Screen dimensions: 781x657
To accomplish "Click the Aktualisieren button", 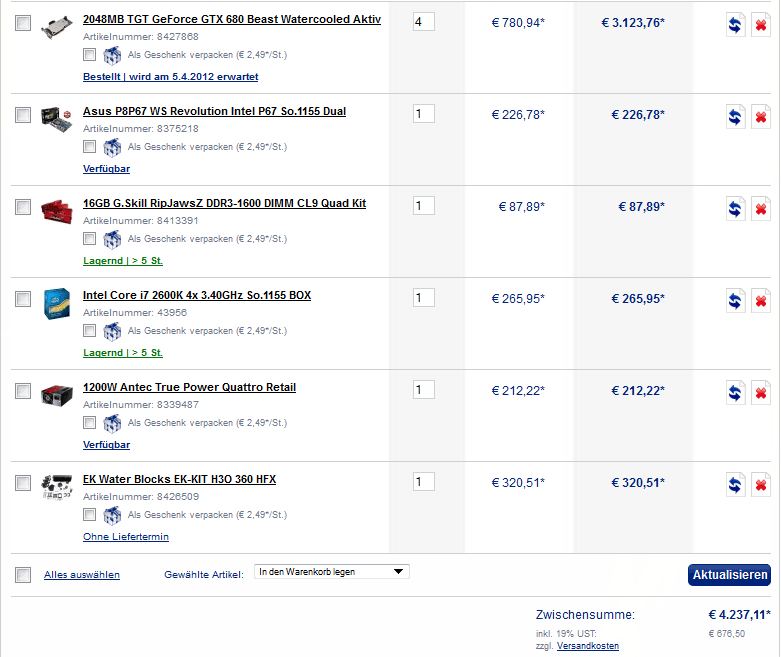I will coord(730,575).
